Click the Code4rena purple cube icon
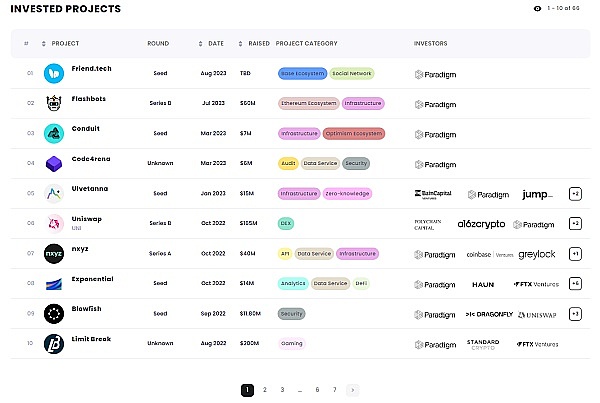This screenshot has height=403, width=600. (54, 163)
